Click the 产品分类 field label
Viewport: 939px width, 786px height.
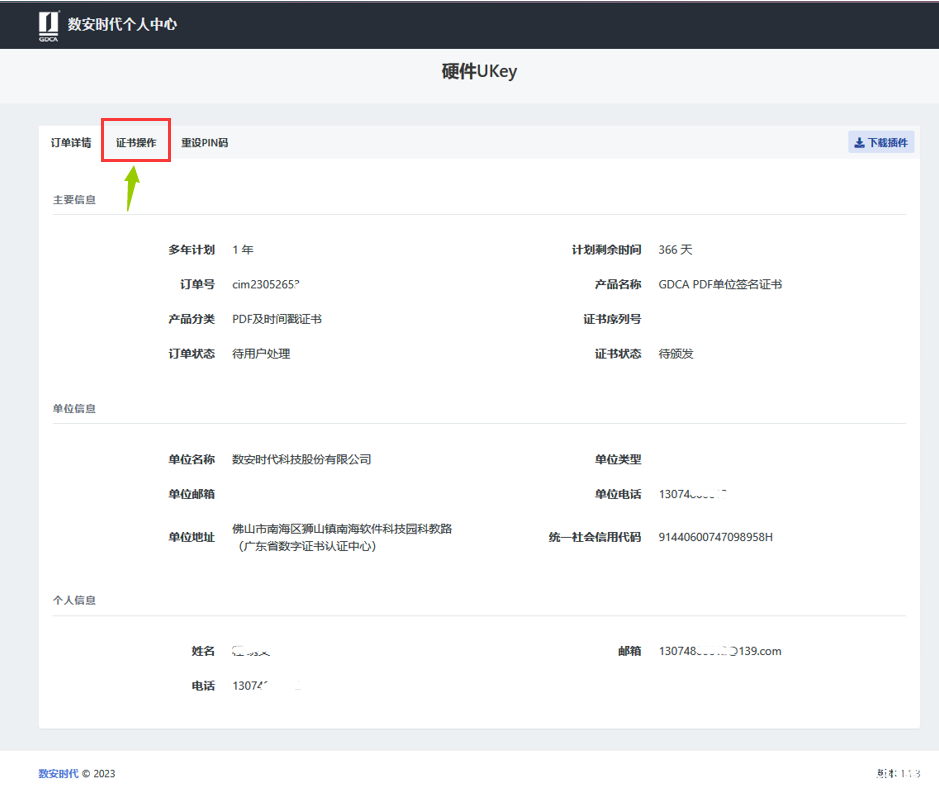[x=192, y=319]
